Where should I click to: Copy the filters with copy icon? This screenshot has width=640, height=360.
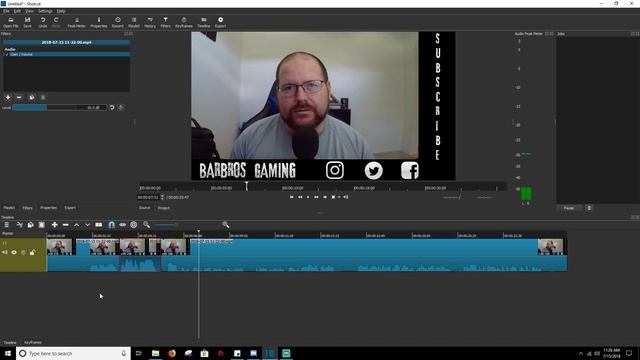tap(32, 98)
